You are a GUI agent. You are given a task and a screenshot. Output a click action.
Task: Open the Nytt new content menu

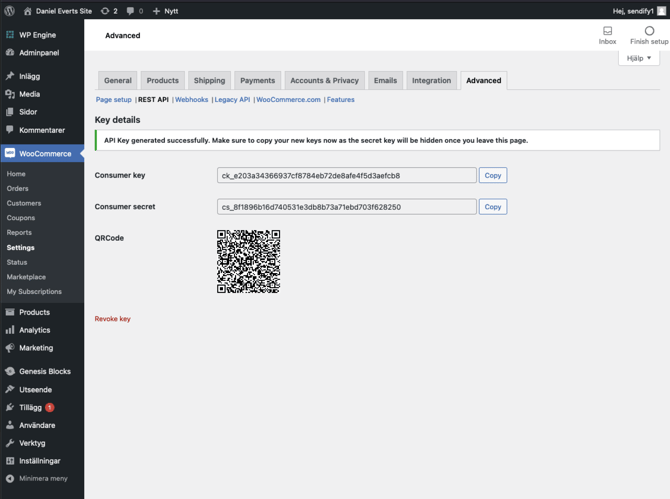(x=165, y=11)
